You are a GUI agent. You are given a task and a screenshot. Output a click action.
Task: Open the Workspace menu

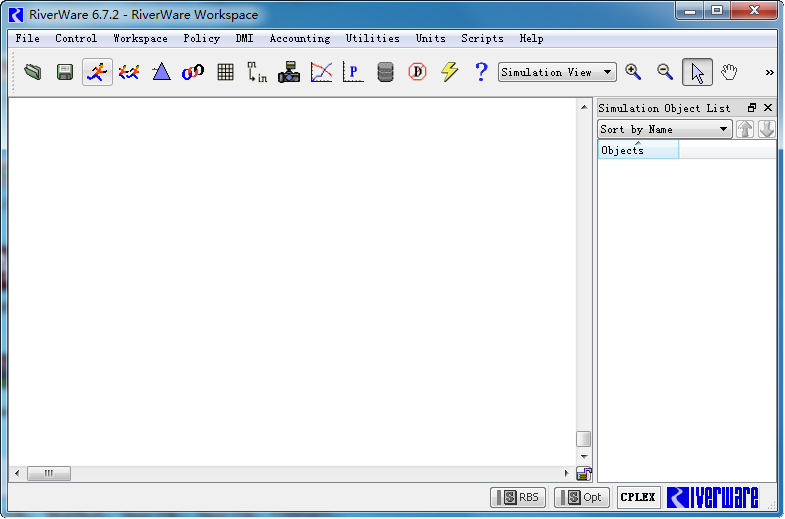[140, 39]
